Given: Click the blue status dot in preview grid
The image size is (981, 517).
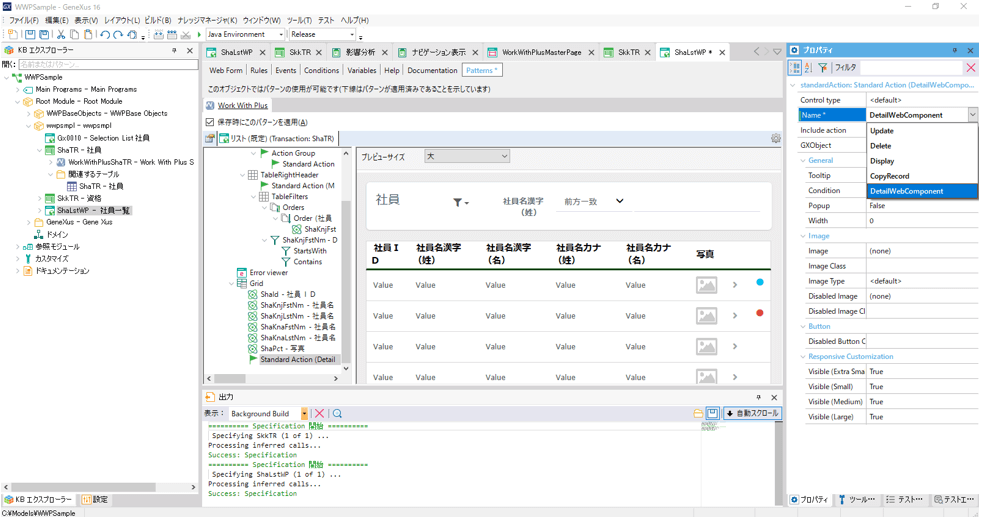Looking at the screenshot, I should [x=760, y=282].
